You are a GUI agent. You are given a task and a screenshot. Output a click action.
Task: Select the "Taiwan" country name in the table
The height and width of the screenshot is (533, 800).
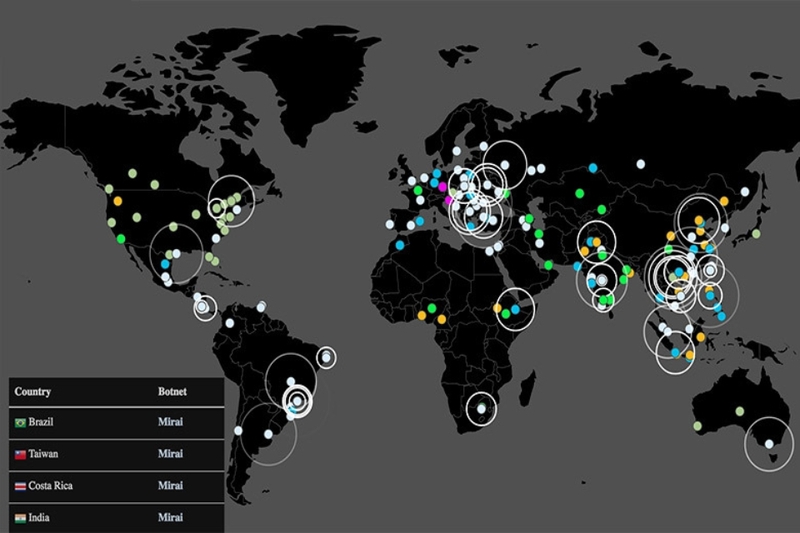click(x=43, y=453)
